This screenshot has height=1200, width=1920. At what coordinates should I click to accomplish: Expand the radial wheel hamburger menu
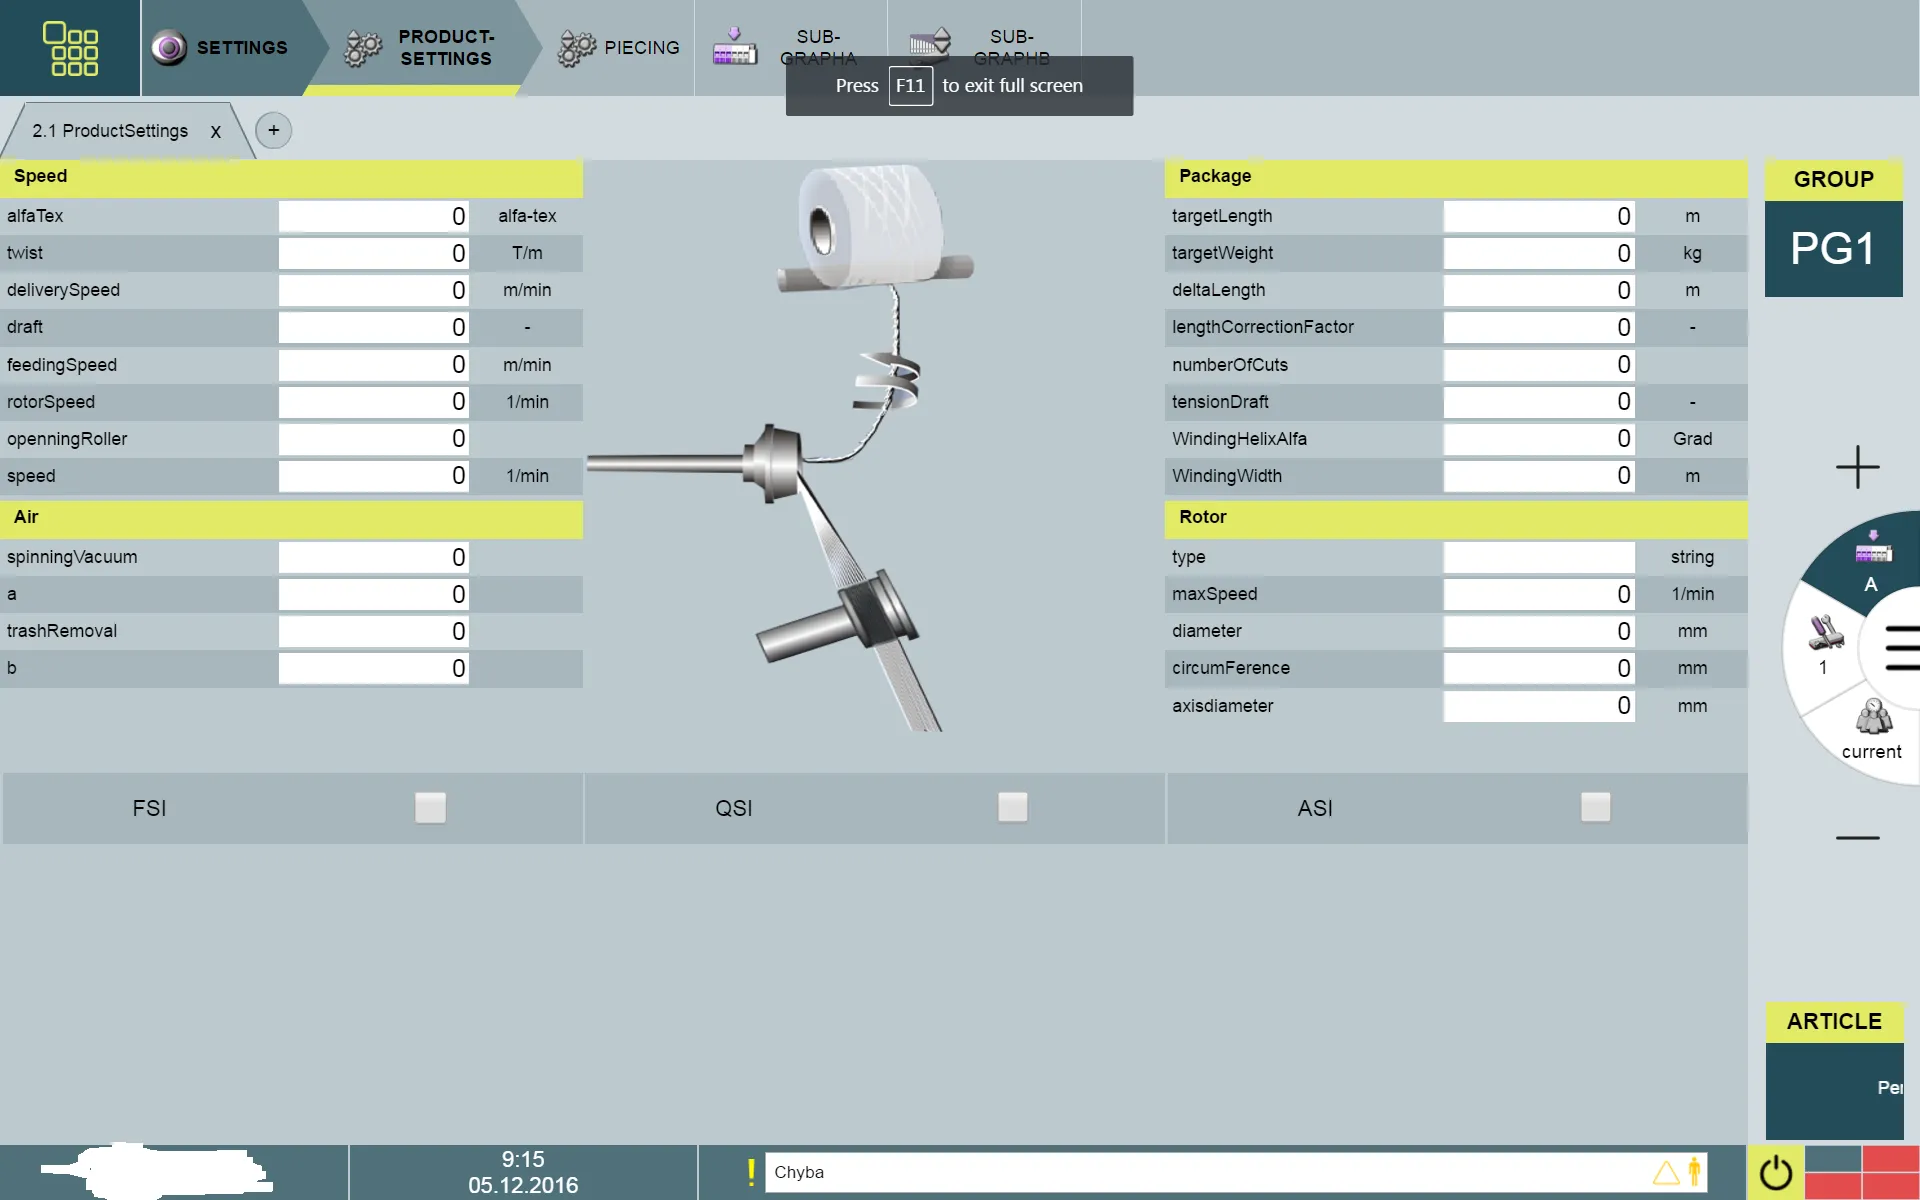(1900, 648)
